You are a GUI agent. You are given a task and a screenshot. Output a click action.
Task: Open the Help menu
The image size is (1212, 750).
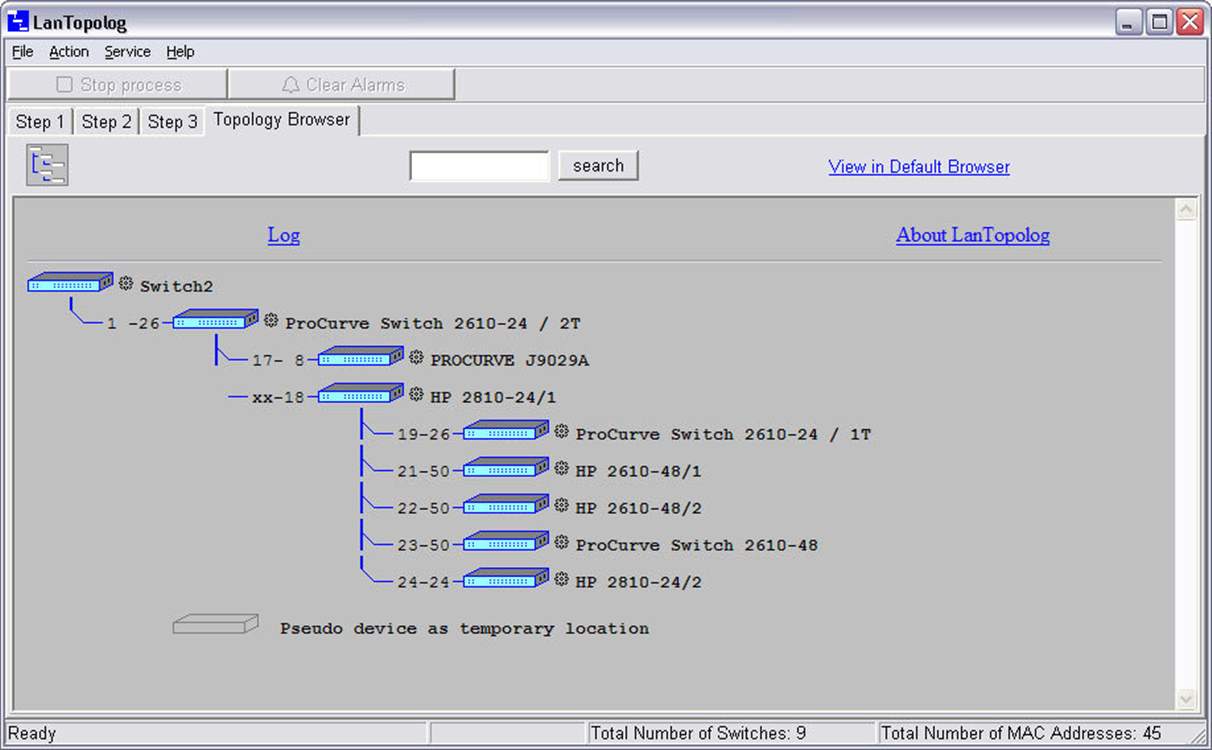[180, 52]
